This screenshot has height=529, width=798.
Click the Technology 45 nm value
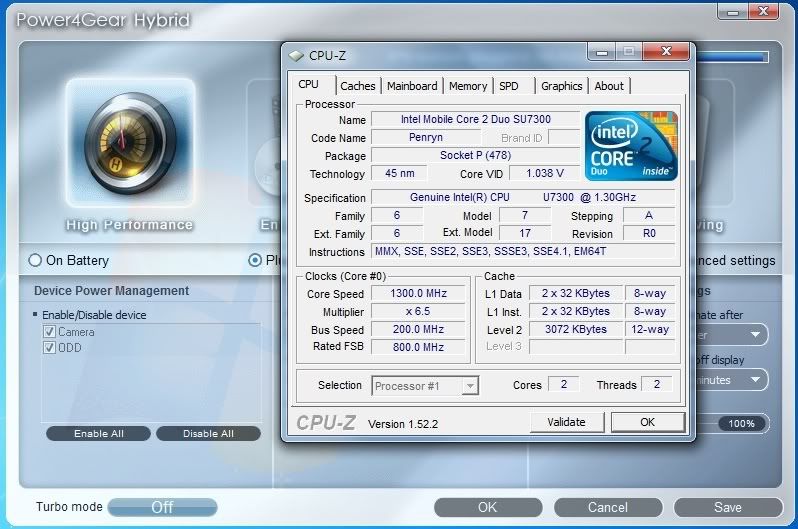click(x=400, y=173)
